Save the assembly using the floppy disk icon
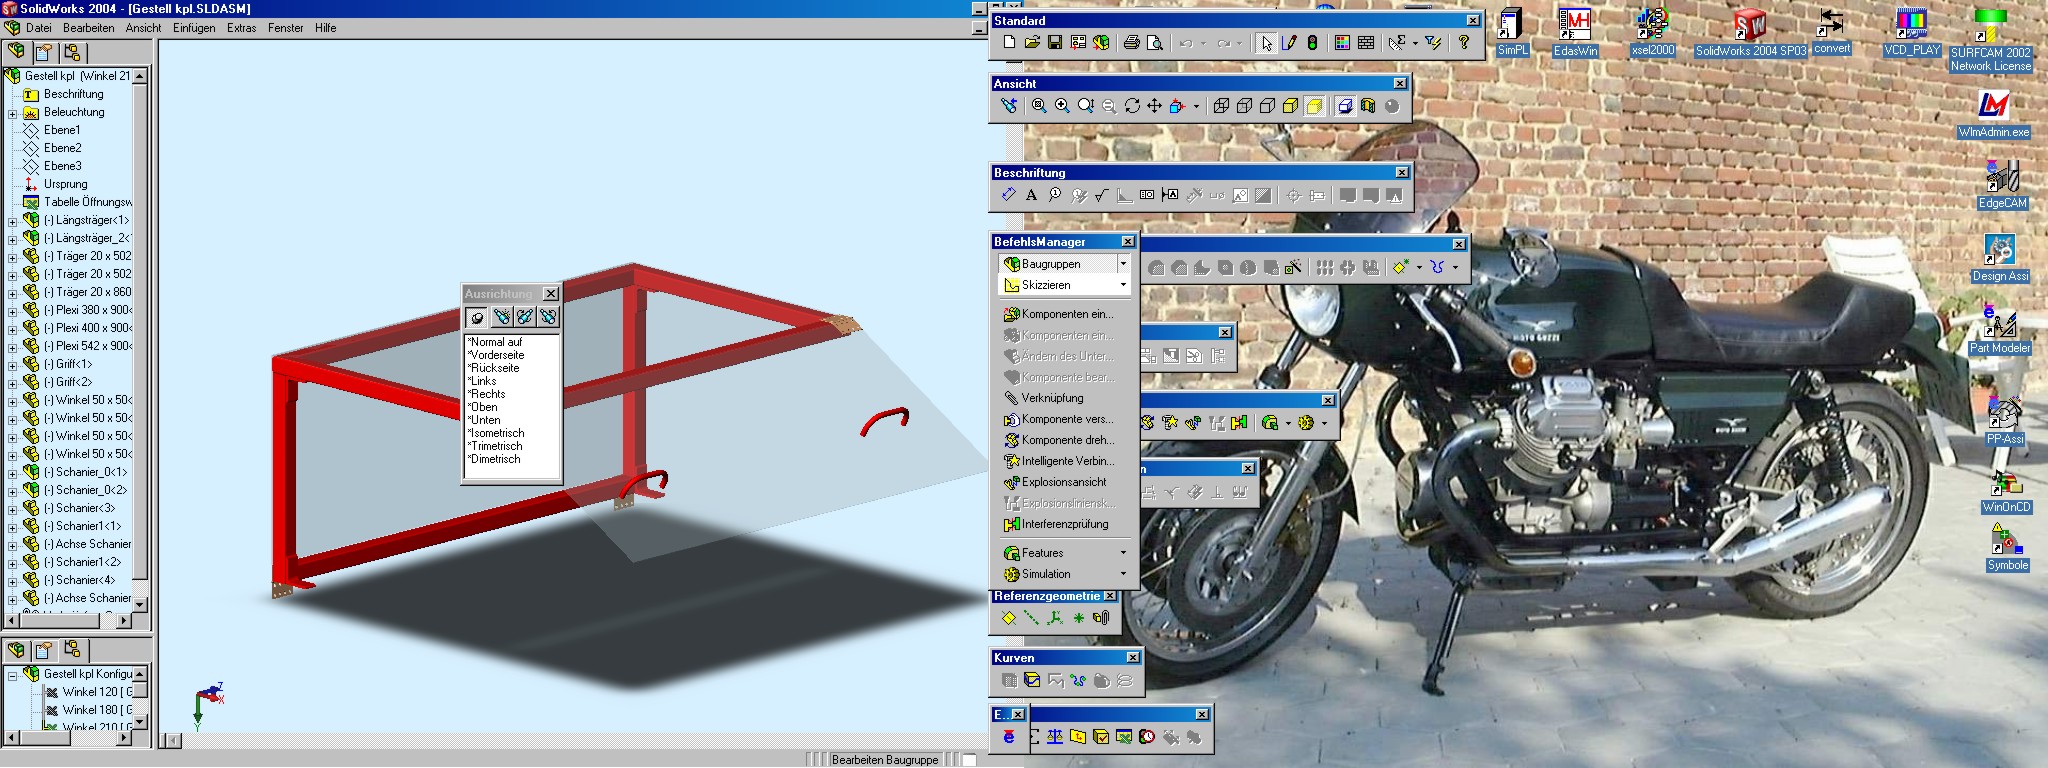The image size is (2048, 768). click(1055, 42)
